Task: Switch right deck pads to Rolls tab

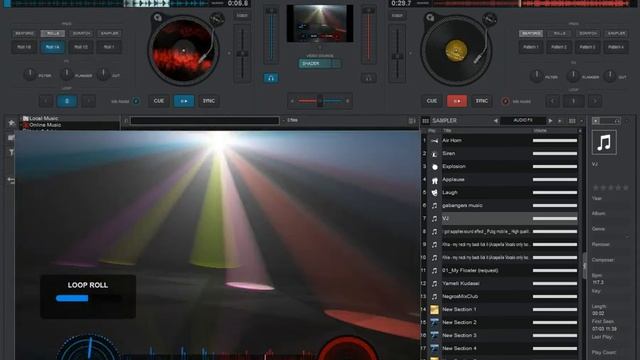Action: (560, 33)
